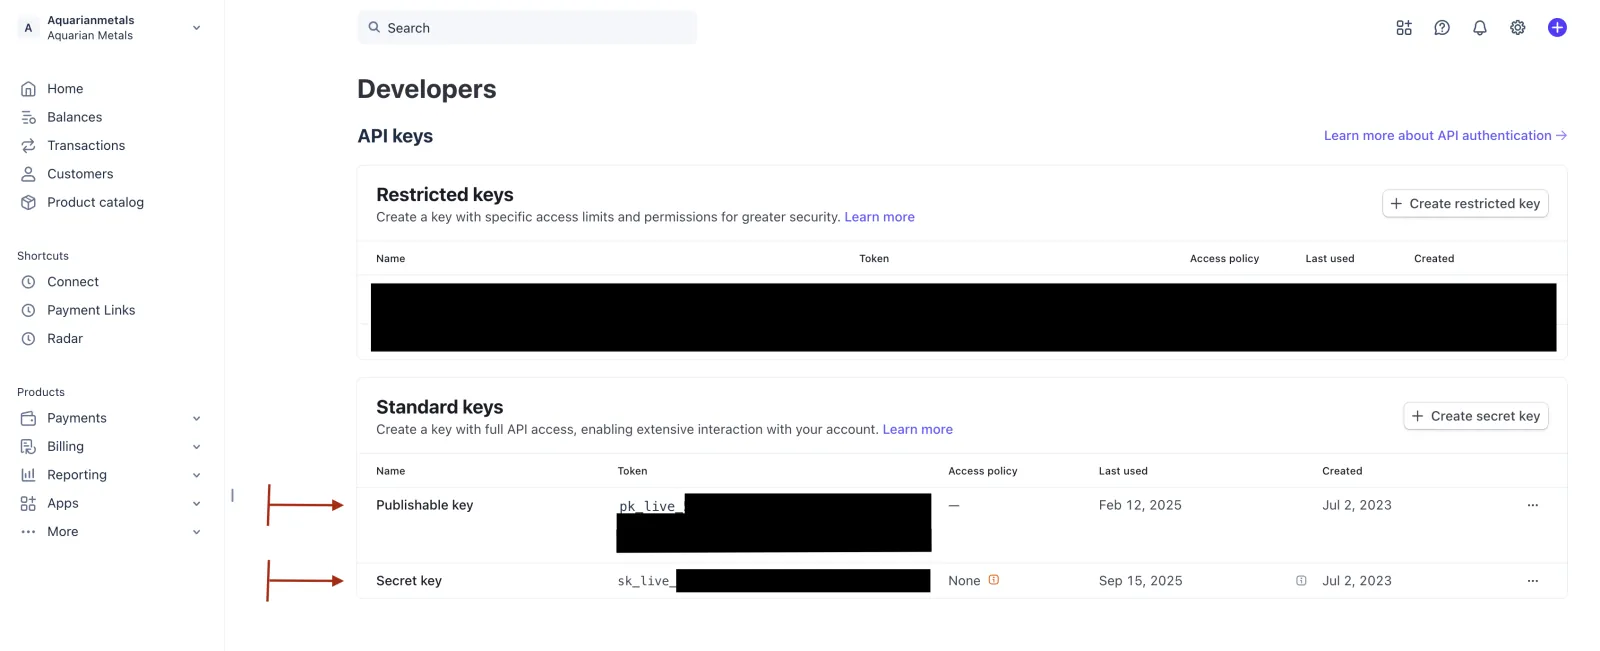Click the blue plus create button
Viewport: 1600px width, 651px height.
1557,28
